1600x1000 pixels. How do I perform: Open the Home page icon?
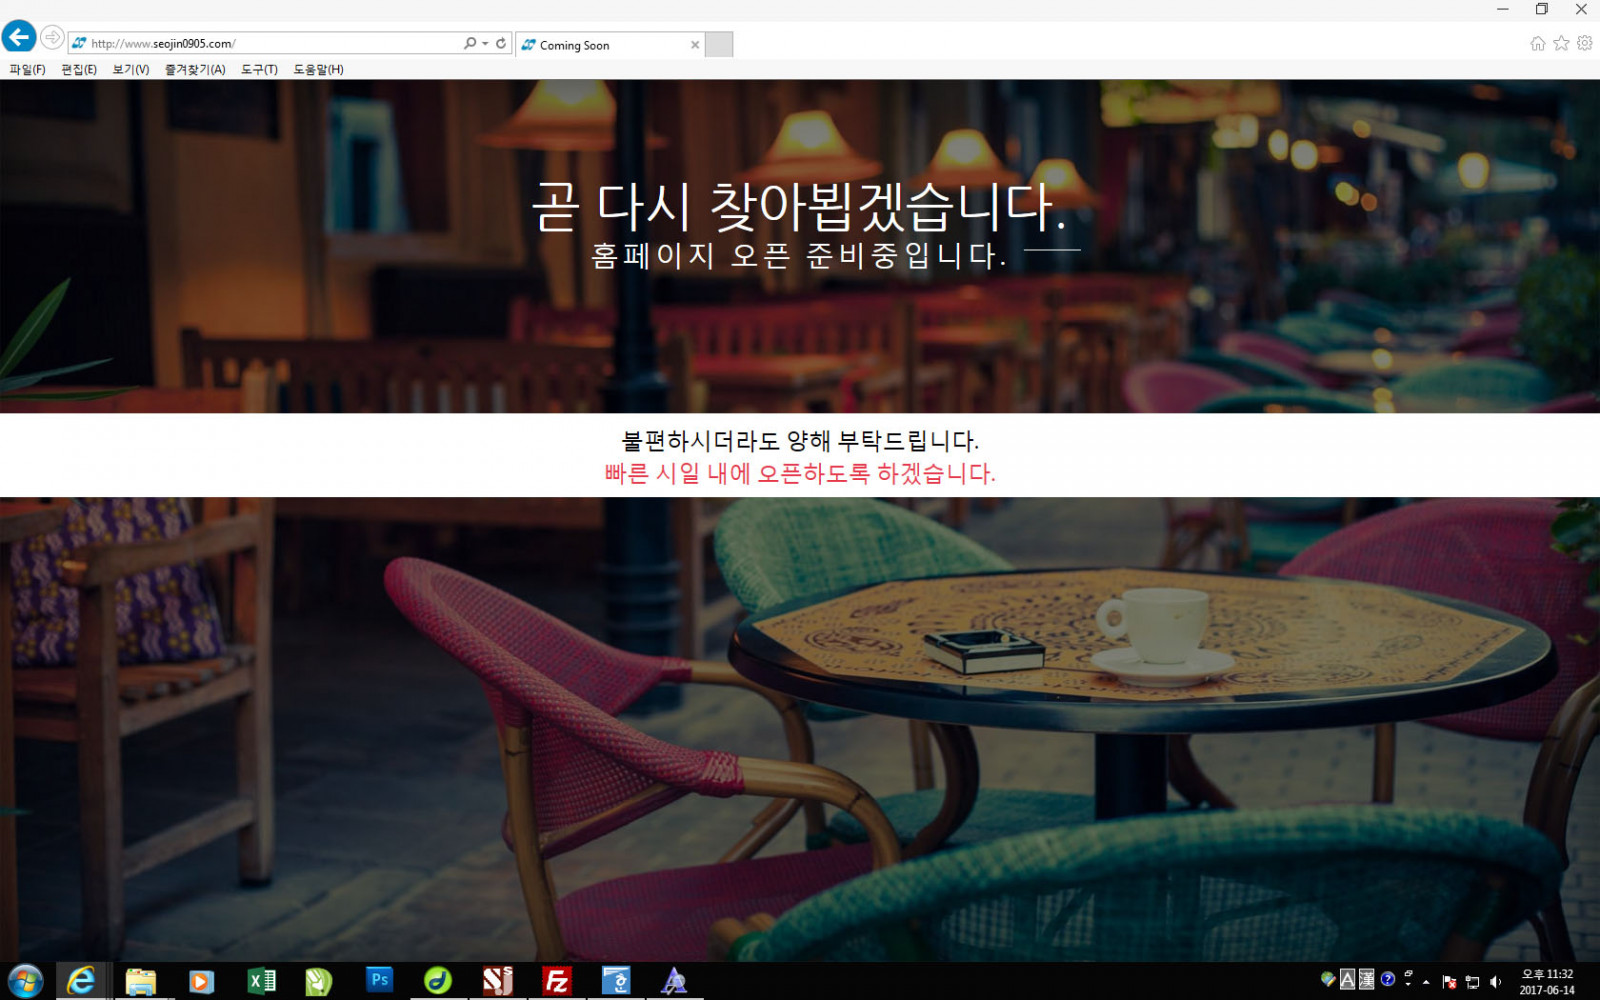pos(1537,43)
